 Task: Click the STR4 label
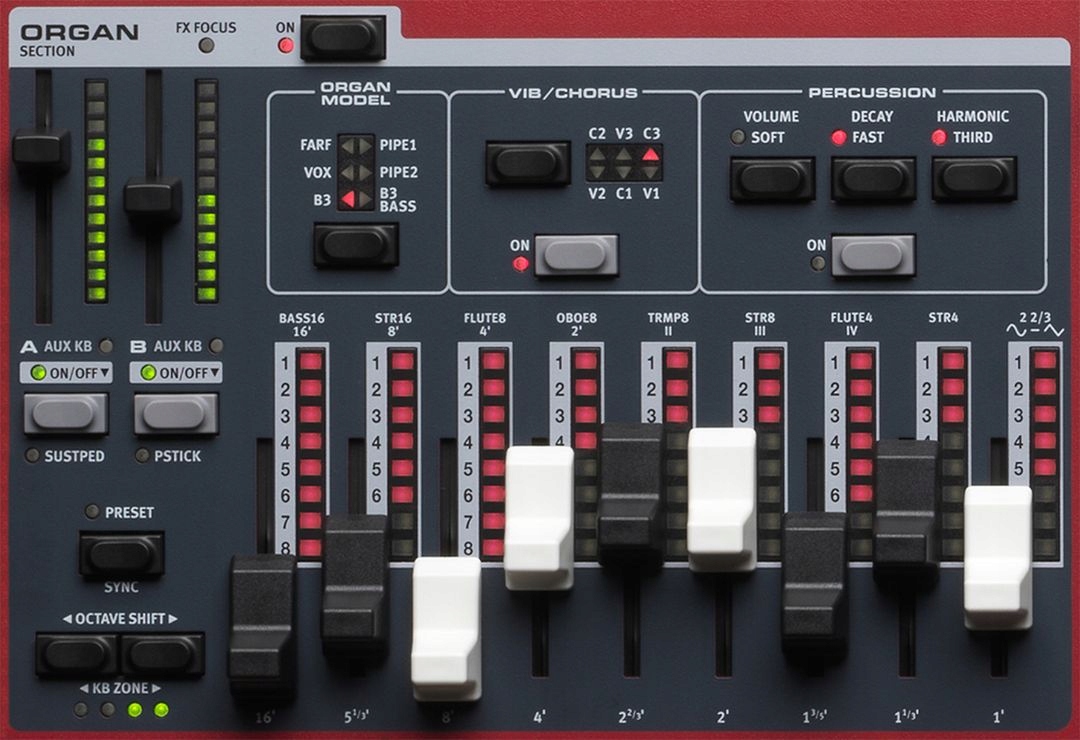(x=943, y=318)
